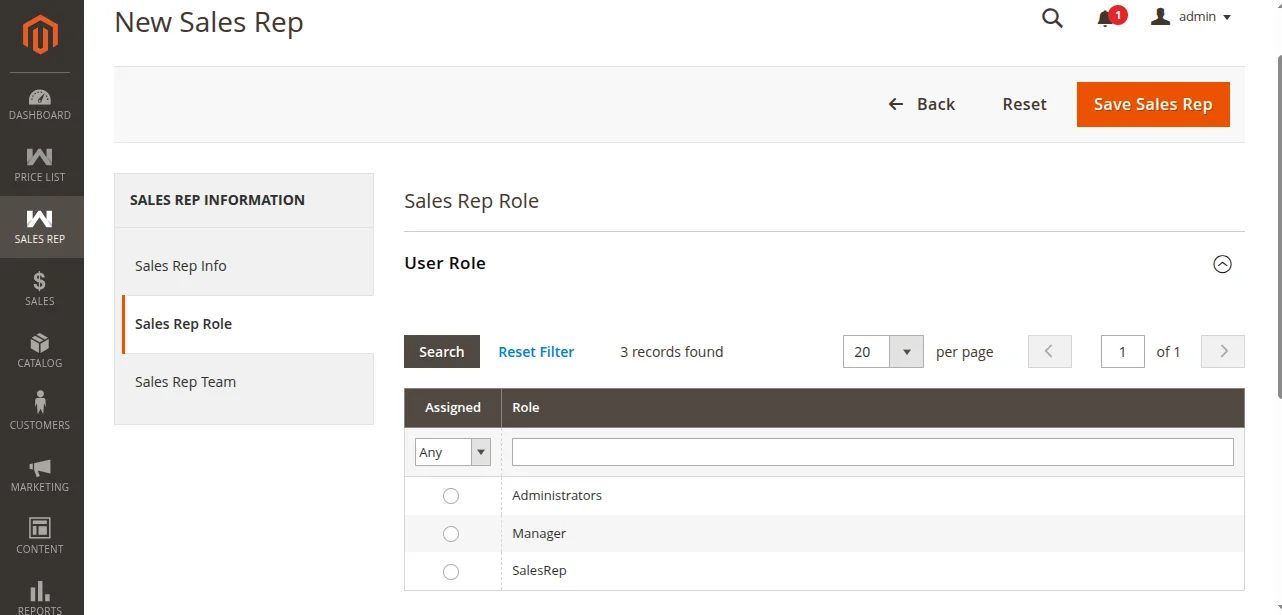The height and width of the screenshot is (615, 1282).
Task: Open the Assigned filter dropdown
Action: click(453, 452)
